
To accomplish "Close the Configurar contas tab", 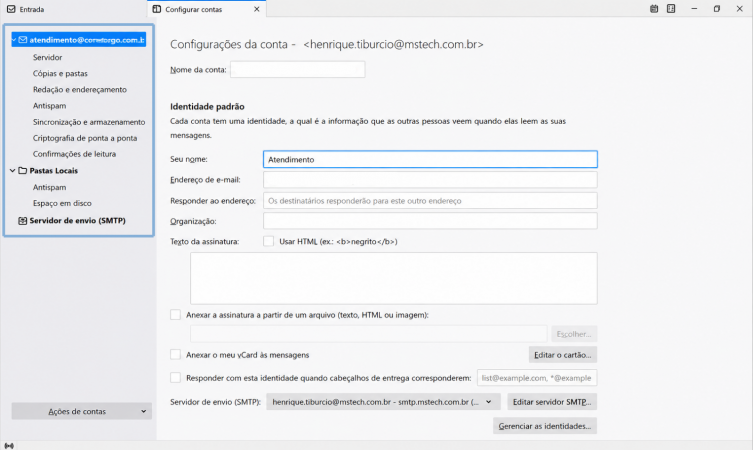I will [256, 9].
